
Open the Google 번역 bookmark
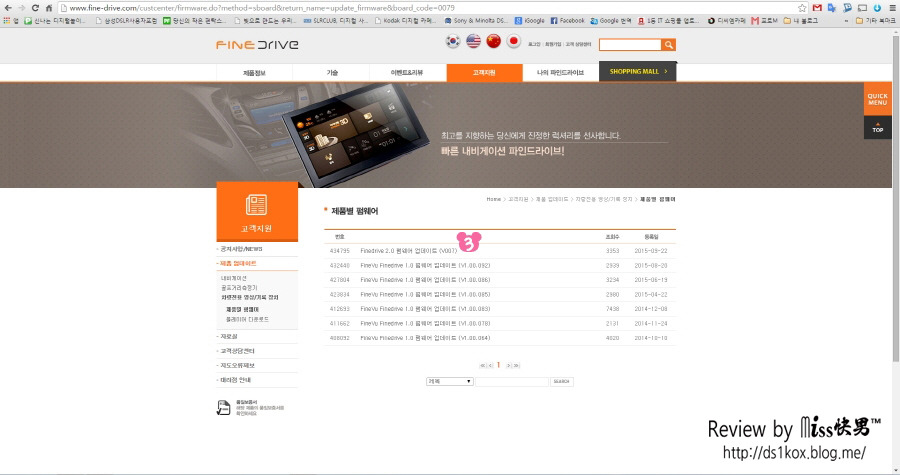[x=611, y=21]
